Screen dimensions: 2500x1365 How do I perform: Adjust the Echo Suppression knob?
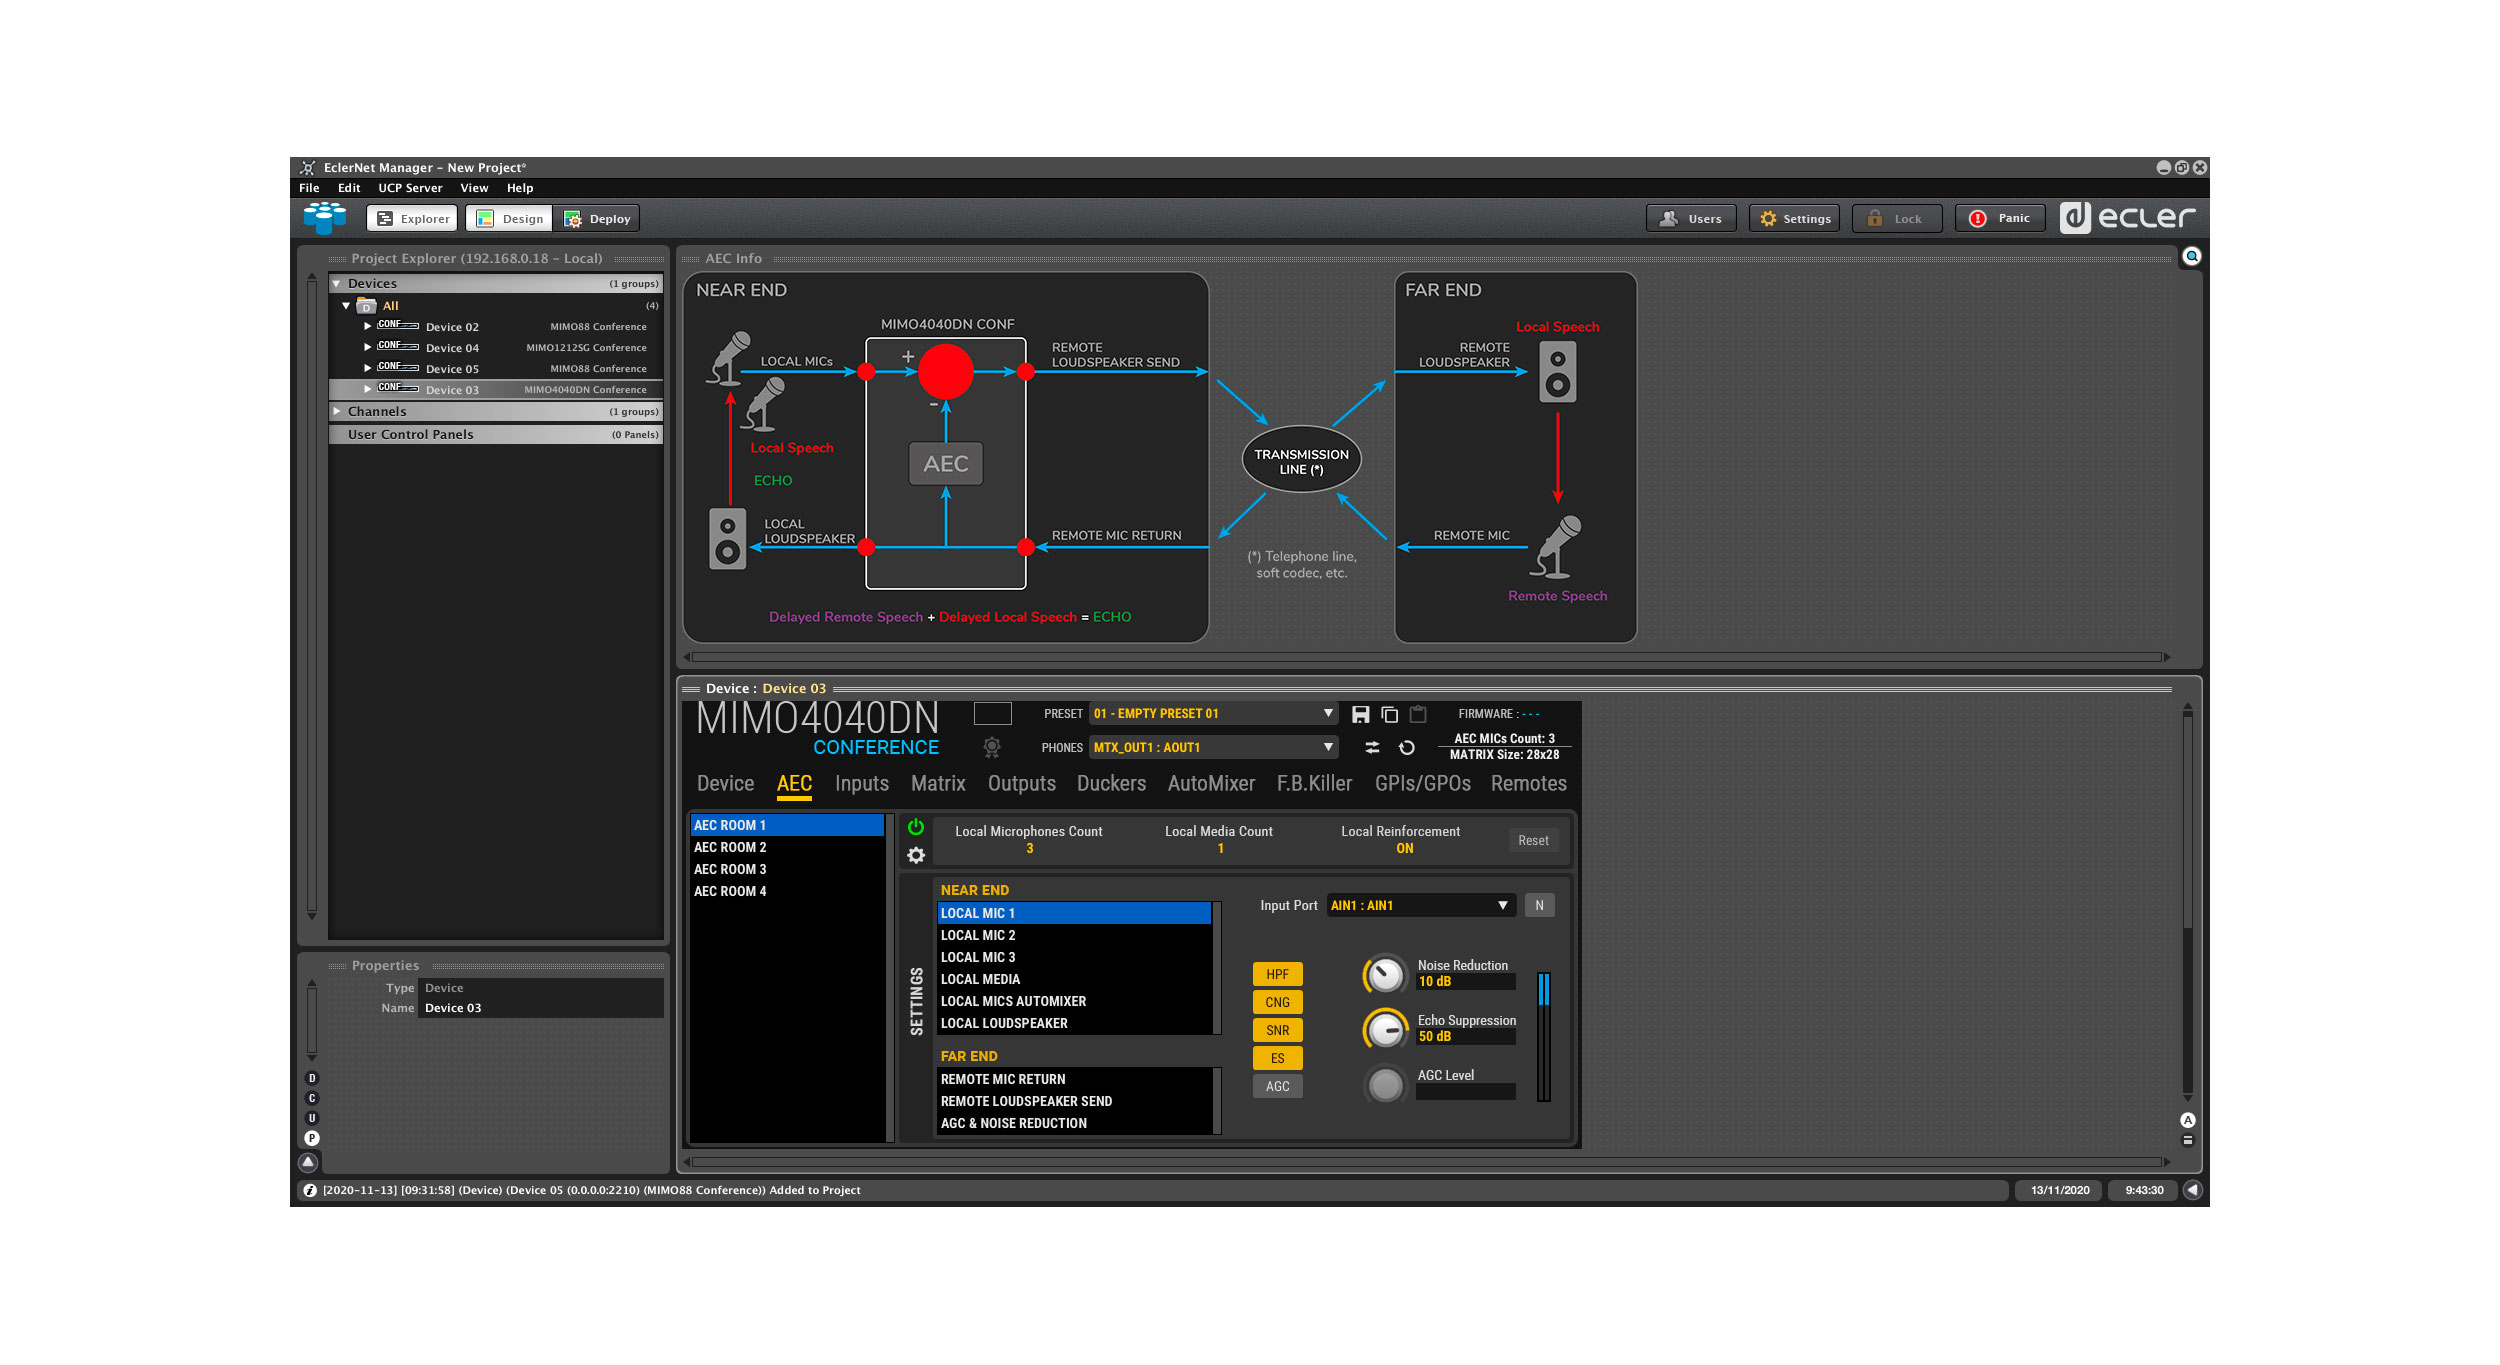pyautogui.click(x=1386, y=1028)
